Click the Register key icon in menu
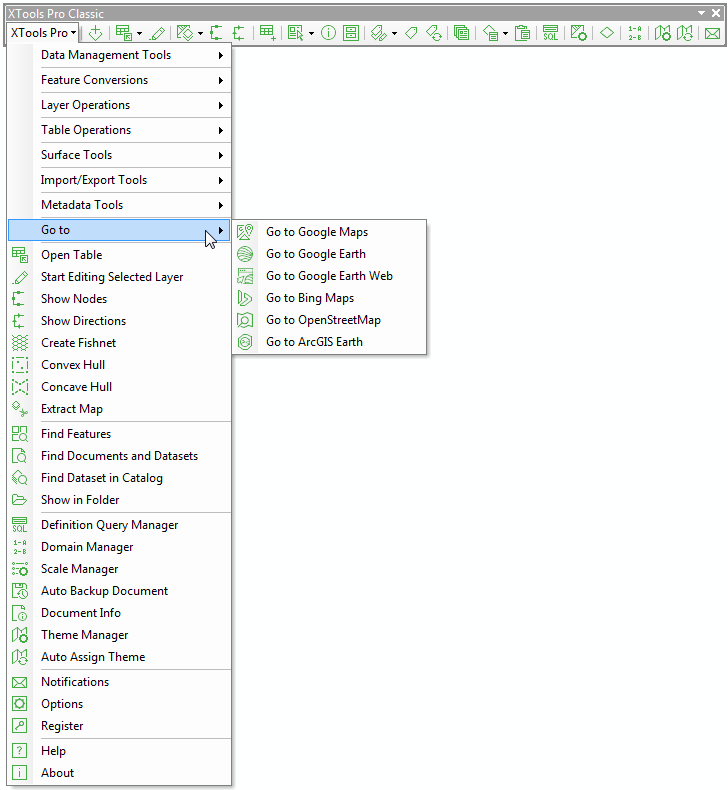 [x=20, y=726]
